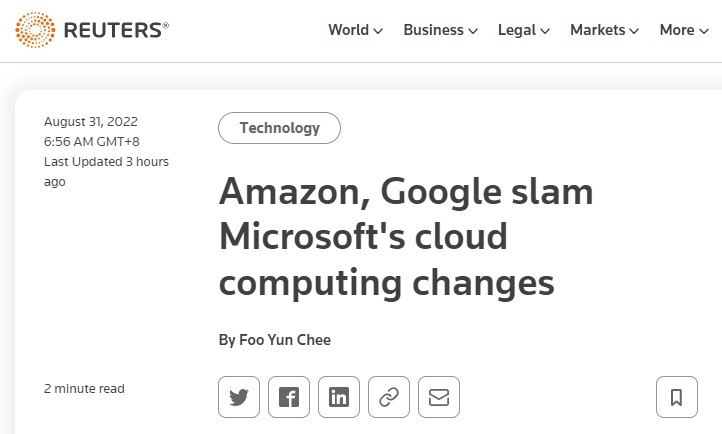Open the Markets menu
This screenshot has width=722, height=434.
click(x=604, y=30)
